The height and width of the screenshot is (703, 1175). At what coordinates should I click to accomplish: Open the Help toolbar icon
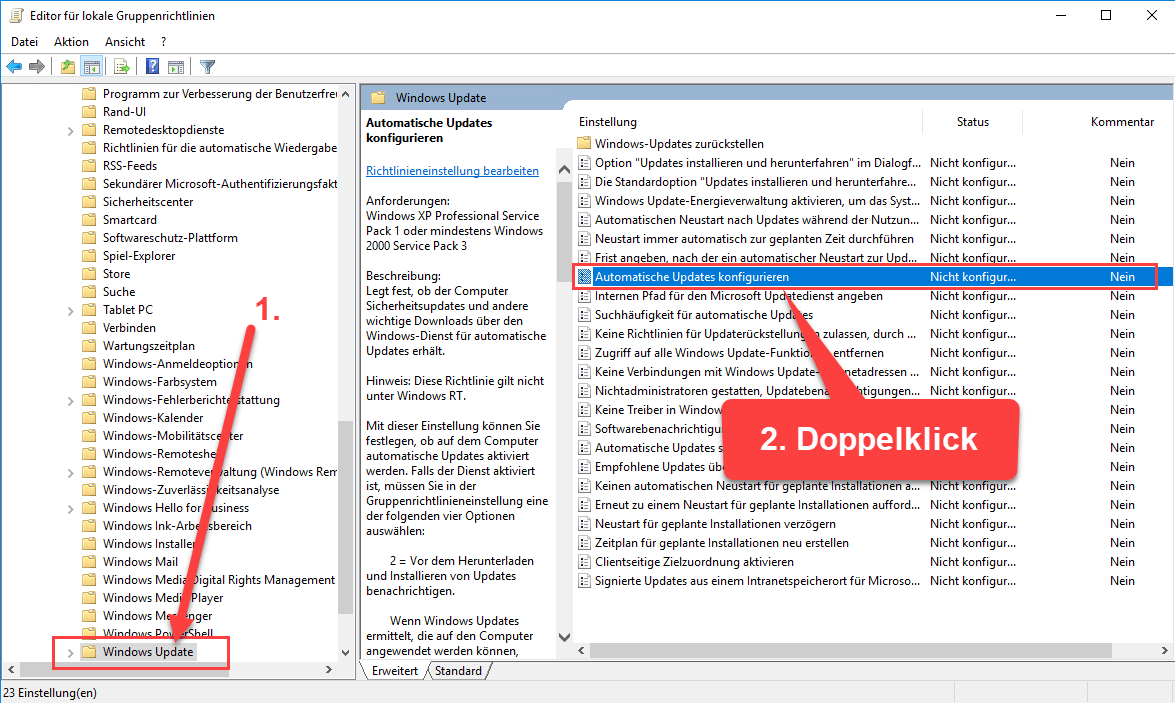click(x=152, y=67)
